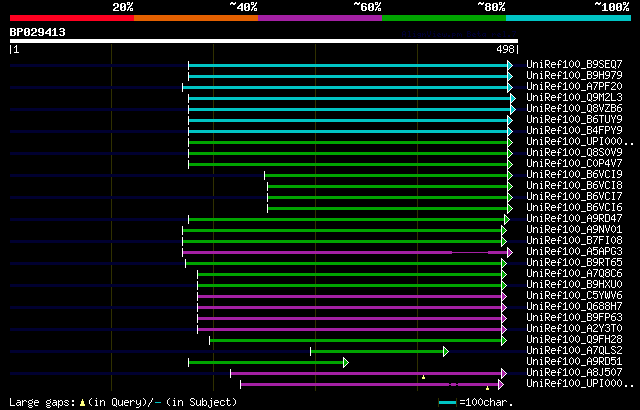
Task: Click the UniRef100_B6TUY9 entry
Action: pyautogui.click(x=574, y=120)
